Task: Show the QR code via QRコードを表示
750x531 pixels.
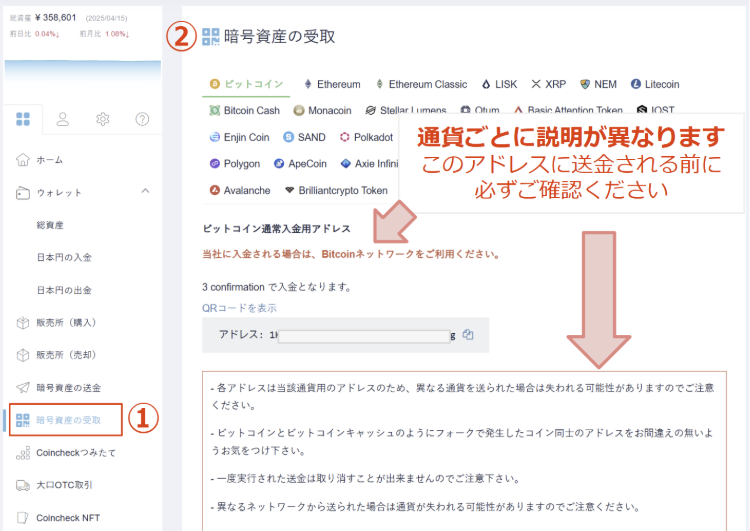Action: tap(239, 308)
